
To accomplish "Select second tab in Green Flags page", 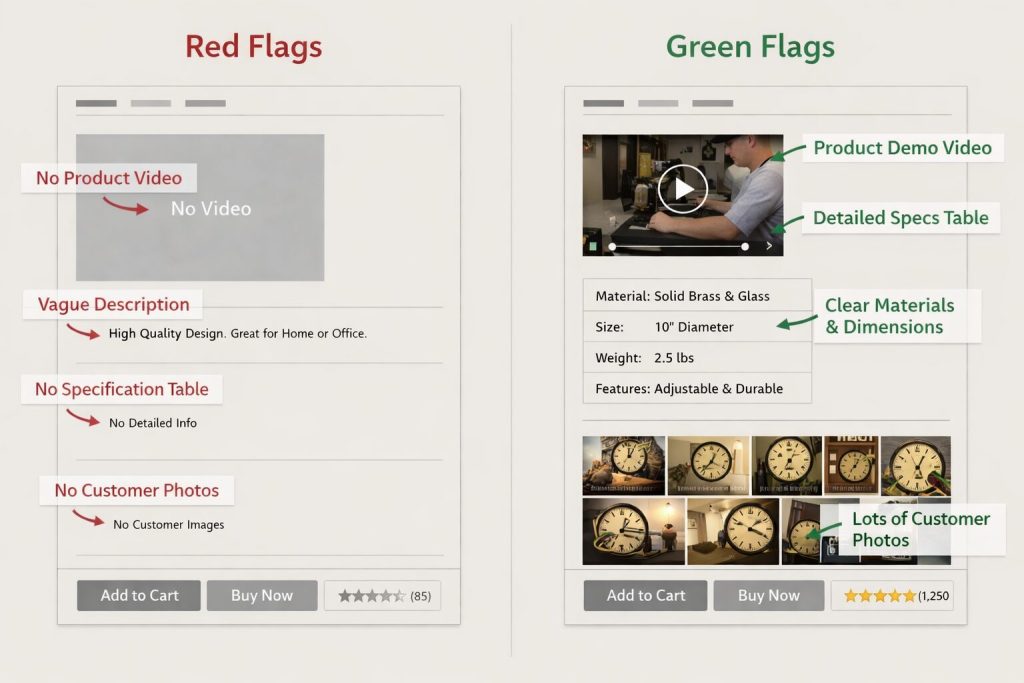I will click(658, 103).
